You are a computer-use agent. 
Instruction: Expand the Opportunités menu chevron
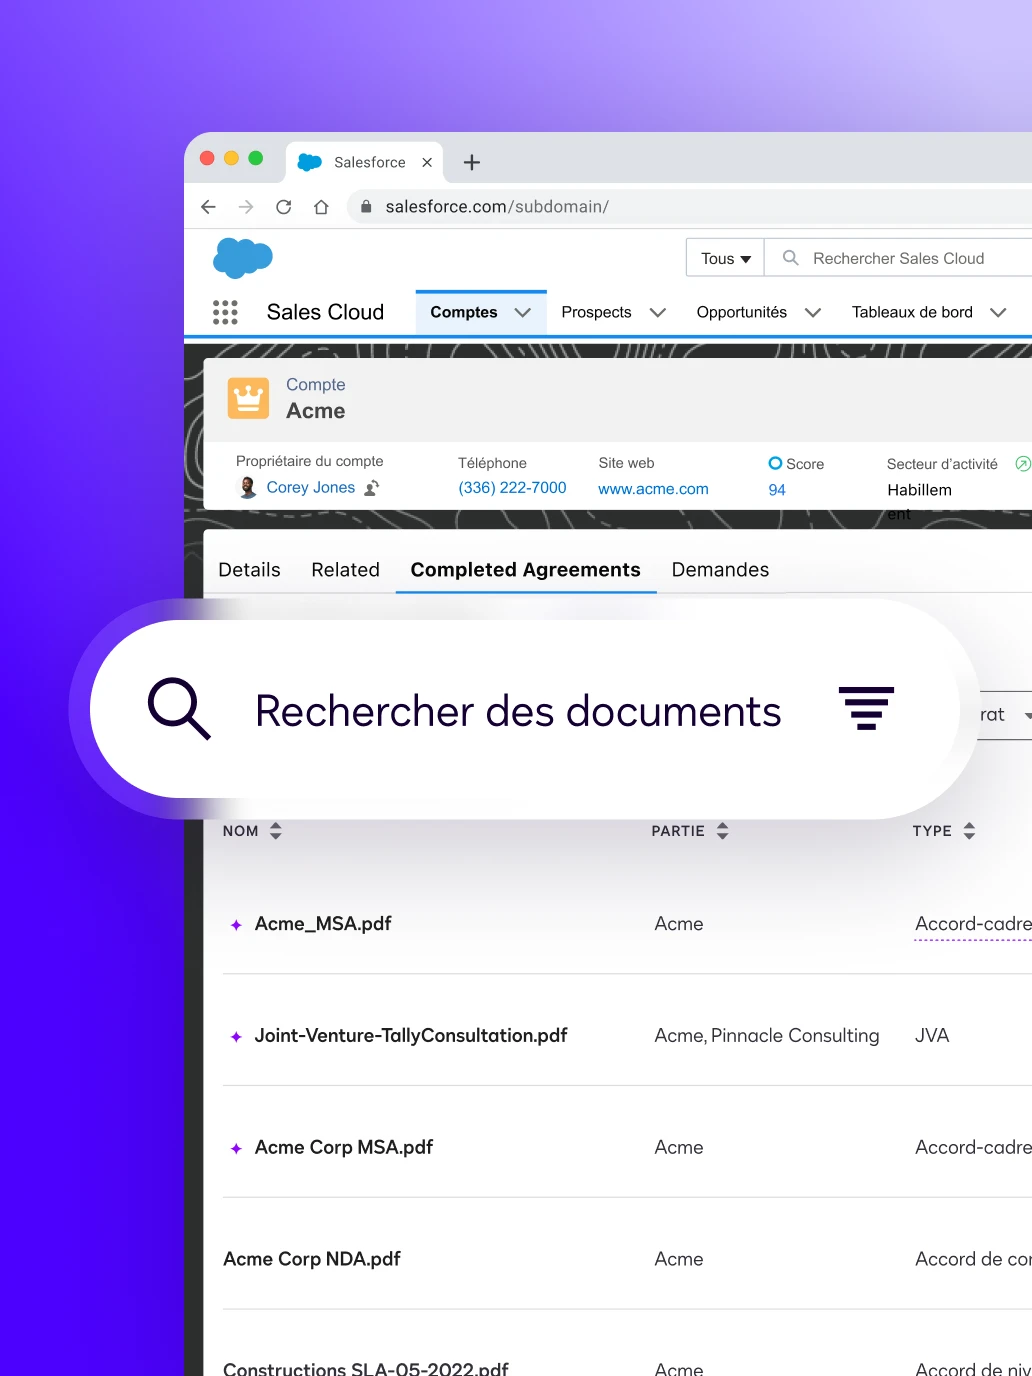click(x=813, y=313)
